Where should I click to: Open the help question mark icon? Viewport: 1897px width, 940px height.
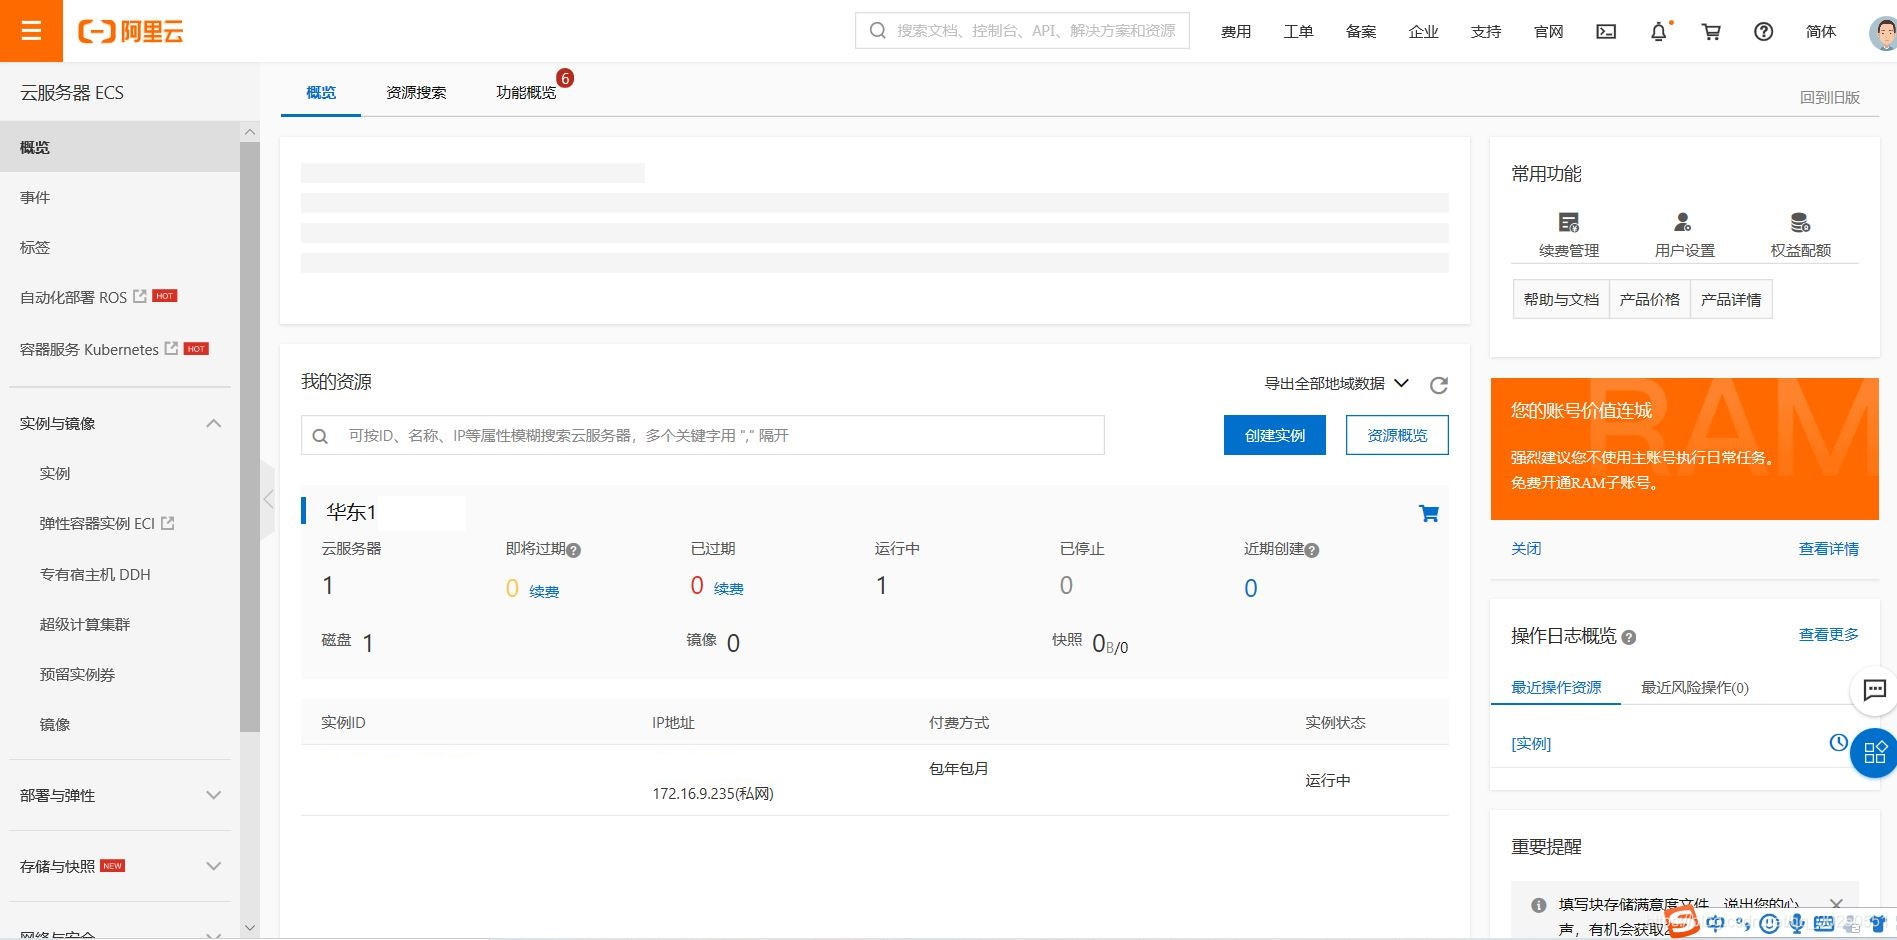[x=1764, y=32]
